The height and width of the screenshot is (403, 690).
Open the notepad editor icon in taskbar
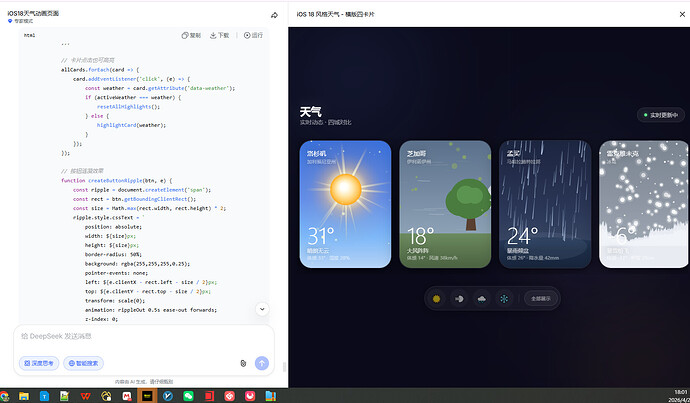click(65, 396)
